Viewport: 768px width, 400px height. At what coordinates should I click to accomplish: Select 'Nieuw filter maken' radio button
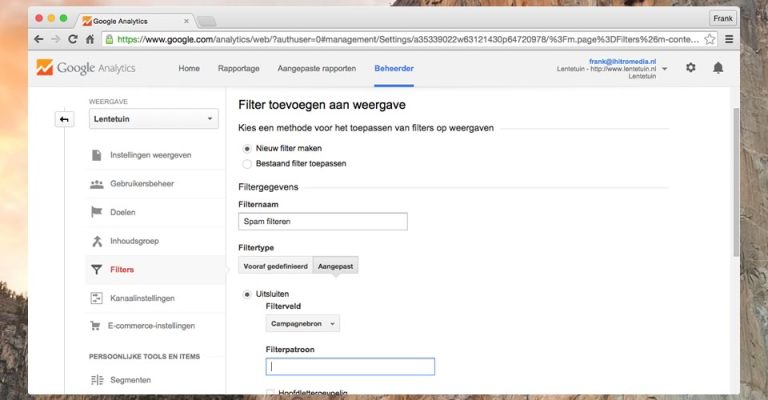tap(247, 148)
